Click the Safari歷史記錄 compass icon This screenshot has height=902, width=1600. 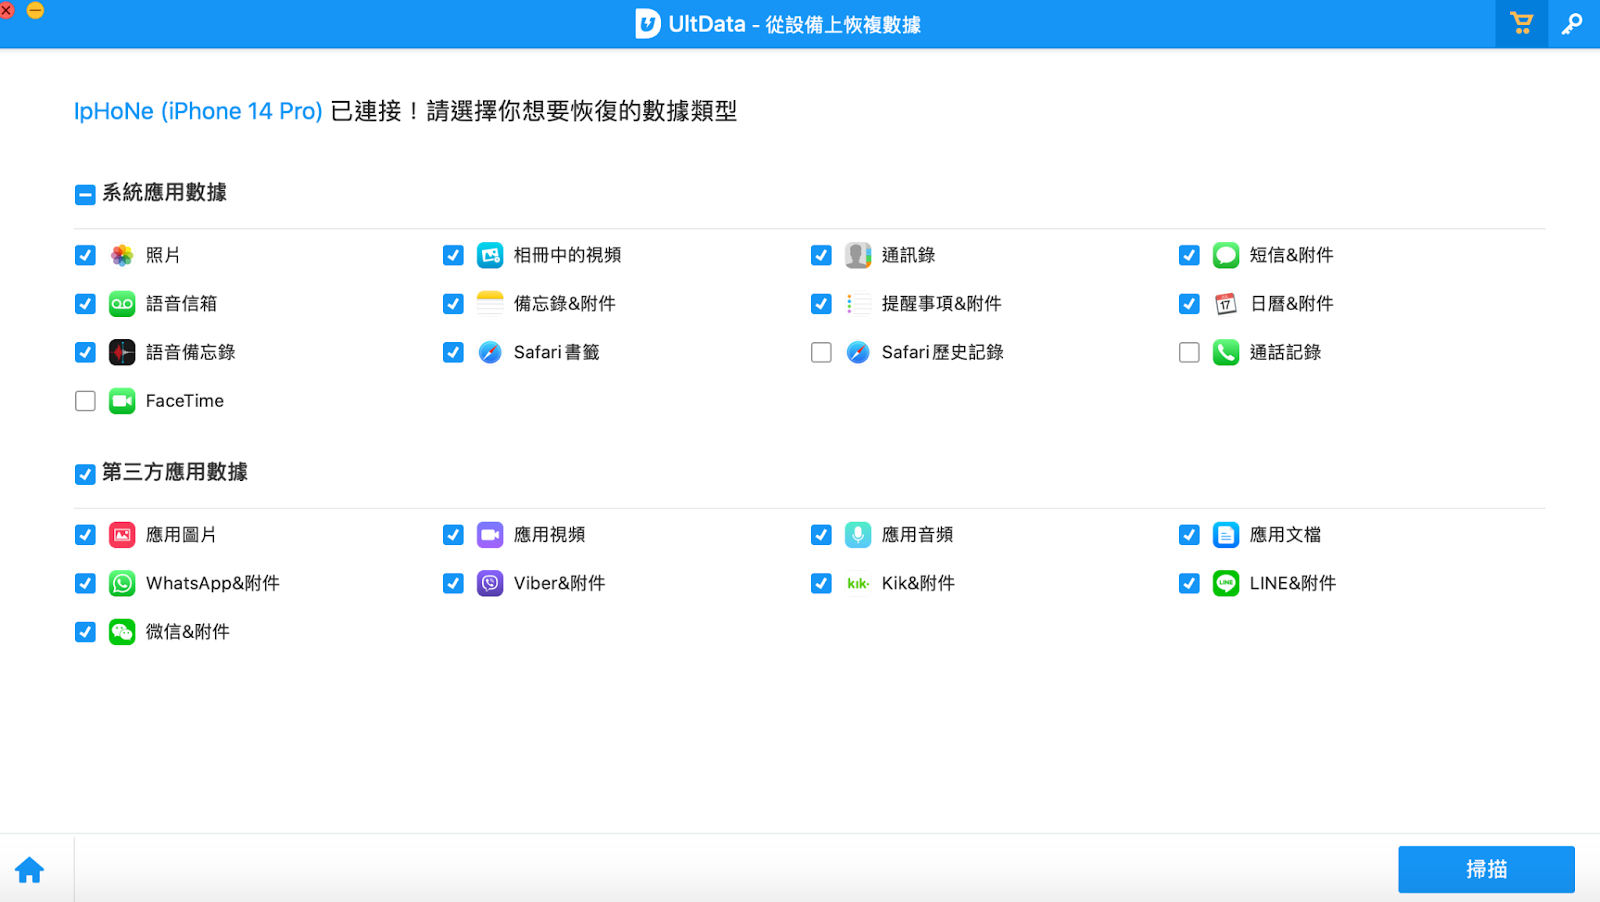tap(858, 352)
